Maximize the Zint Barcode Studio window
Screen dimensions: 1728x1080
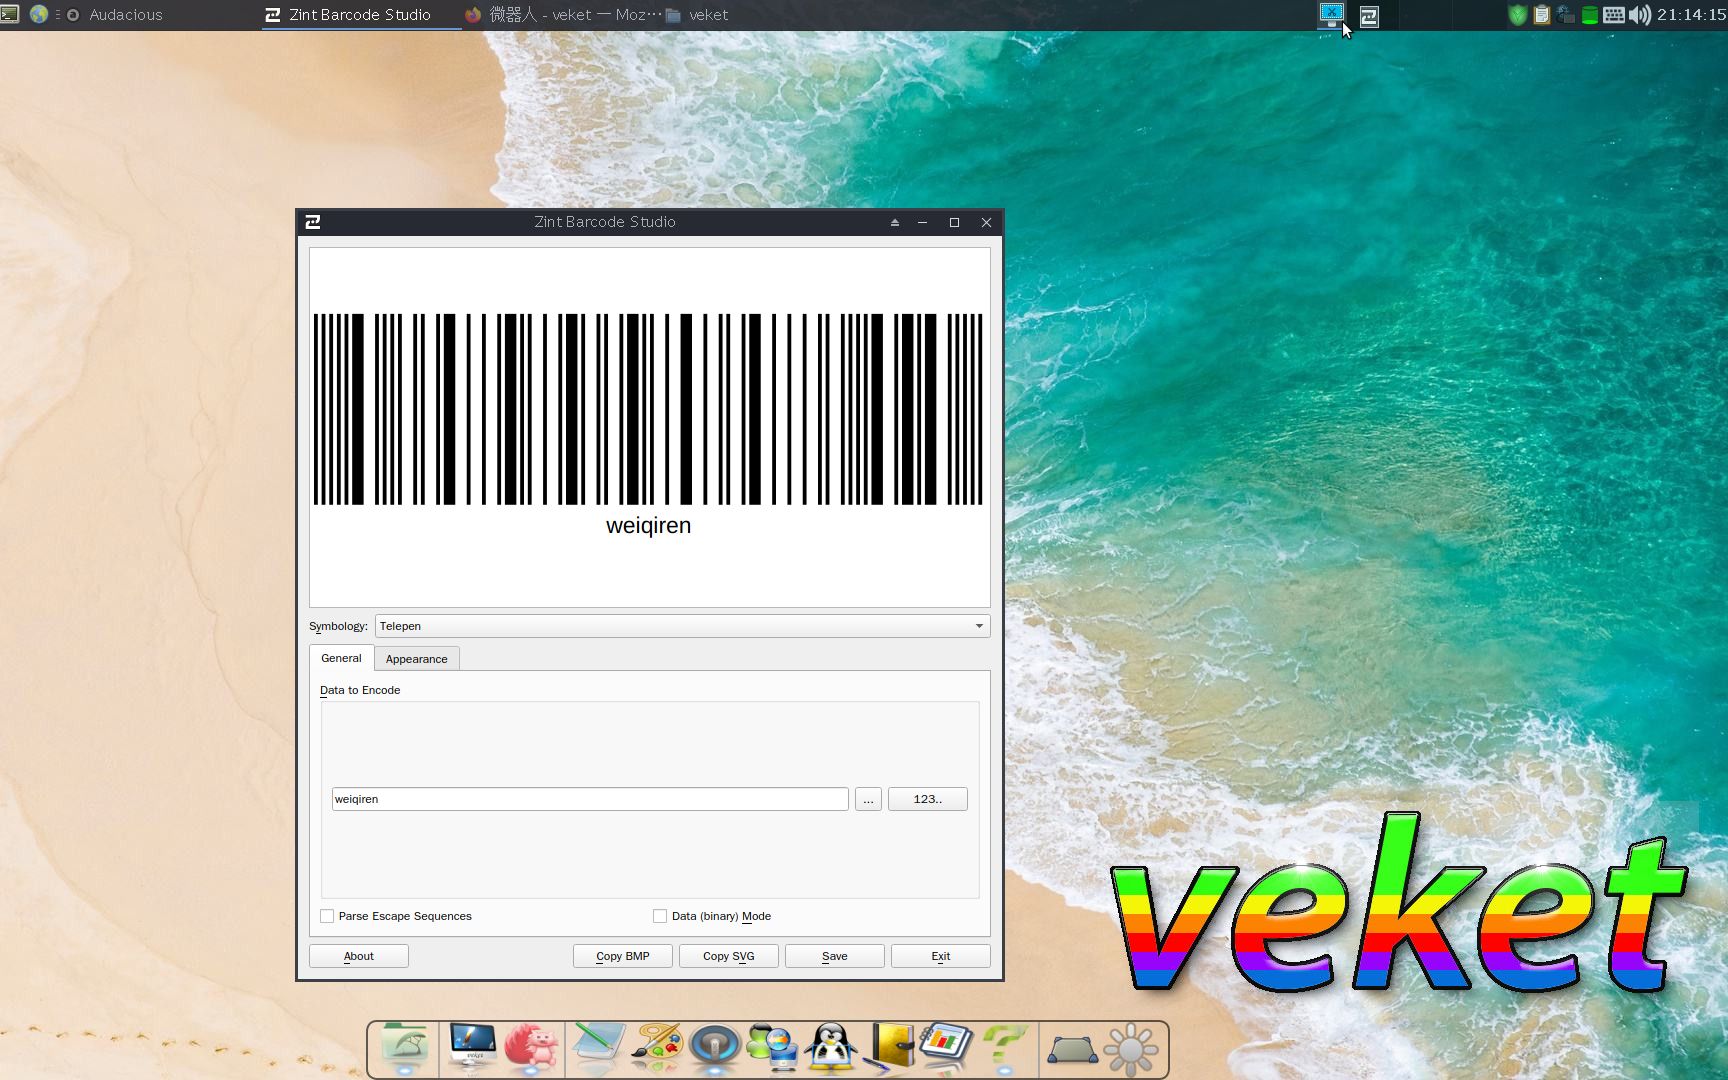954,222
